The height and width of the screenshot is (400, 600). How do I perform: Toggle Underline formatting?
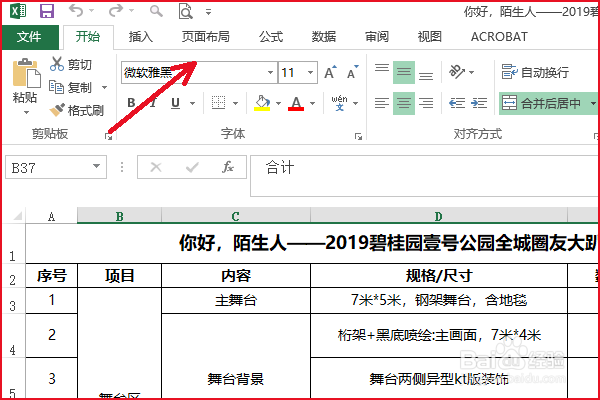click(175, 103)
